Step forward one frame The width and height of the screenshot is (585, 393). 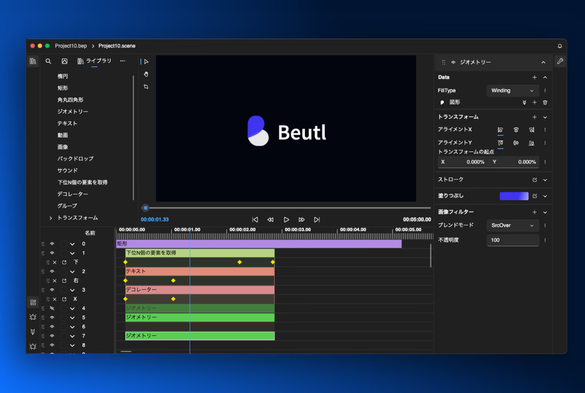click(x=301, y=219)
